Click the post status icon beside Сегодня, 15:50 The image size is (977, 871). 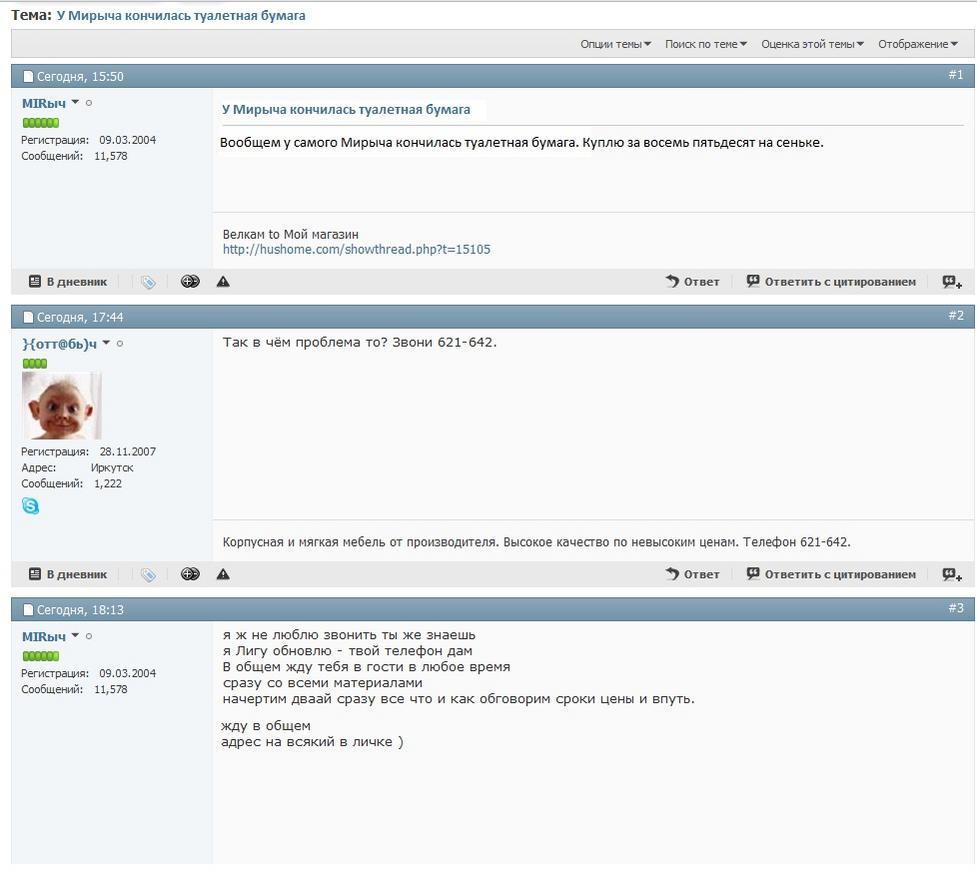28,77
